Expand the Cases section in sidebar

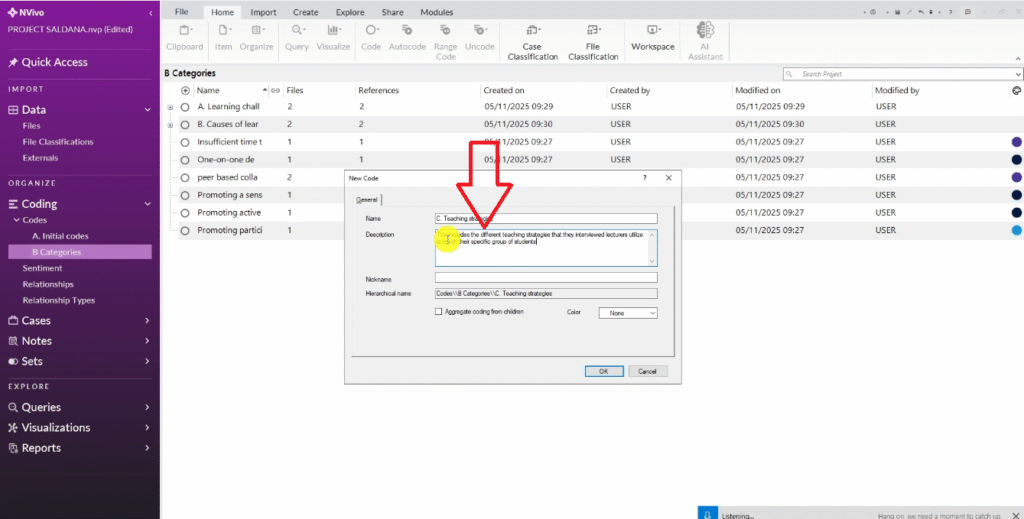[147, 321]
